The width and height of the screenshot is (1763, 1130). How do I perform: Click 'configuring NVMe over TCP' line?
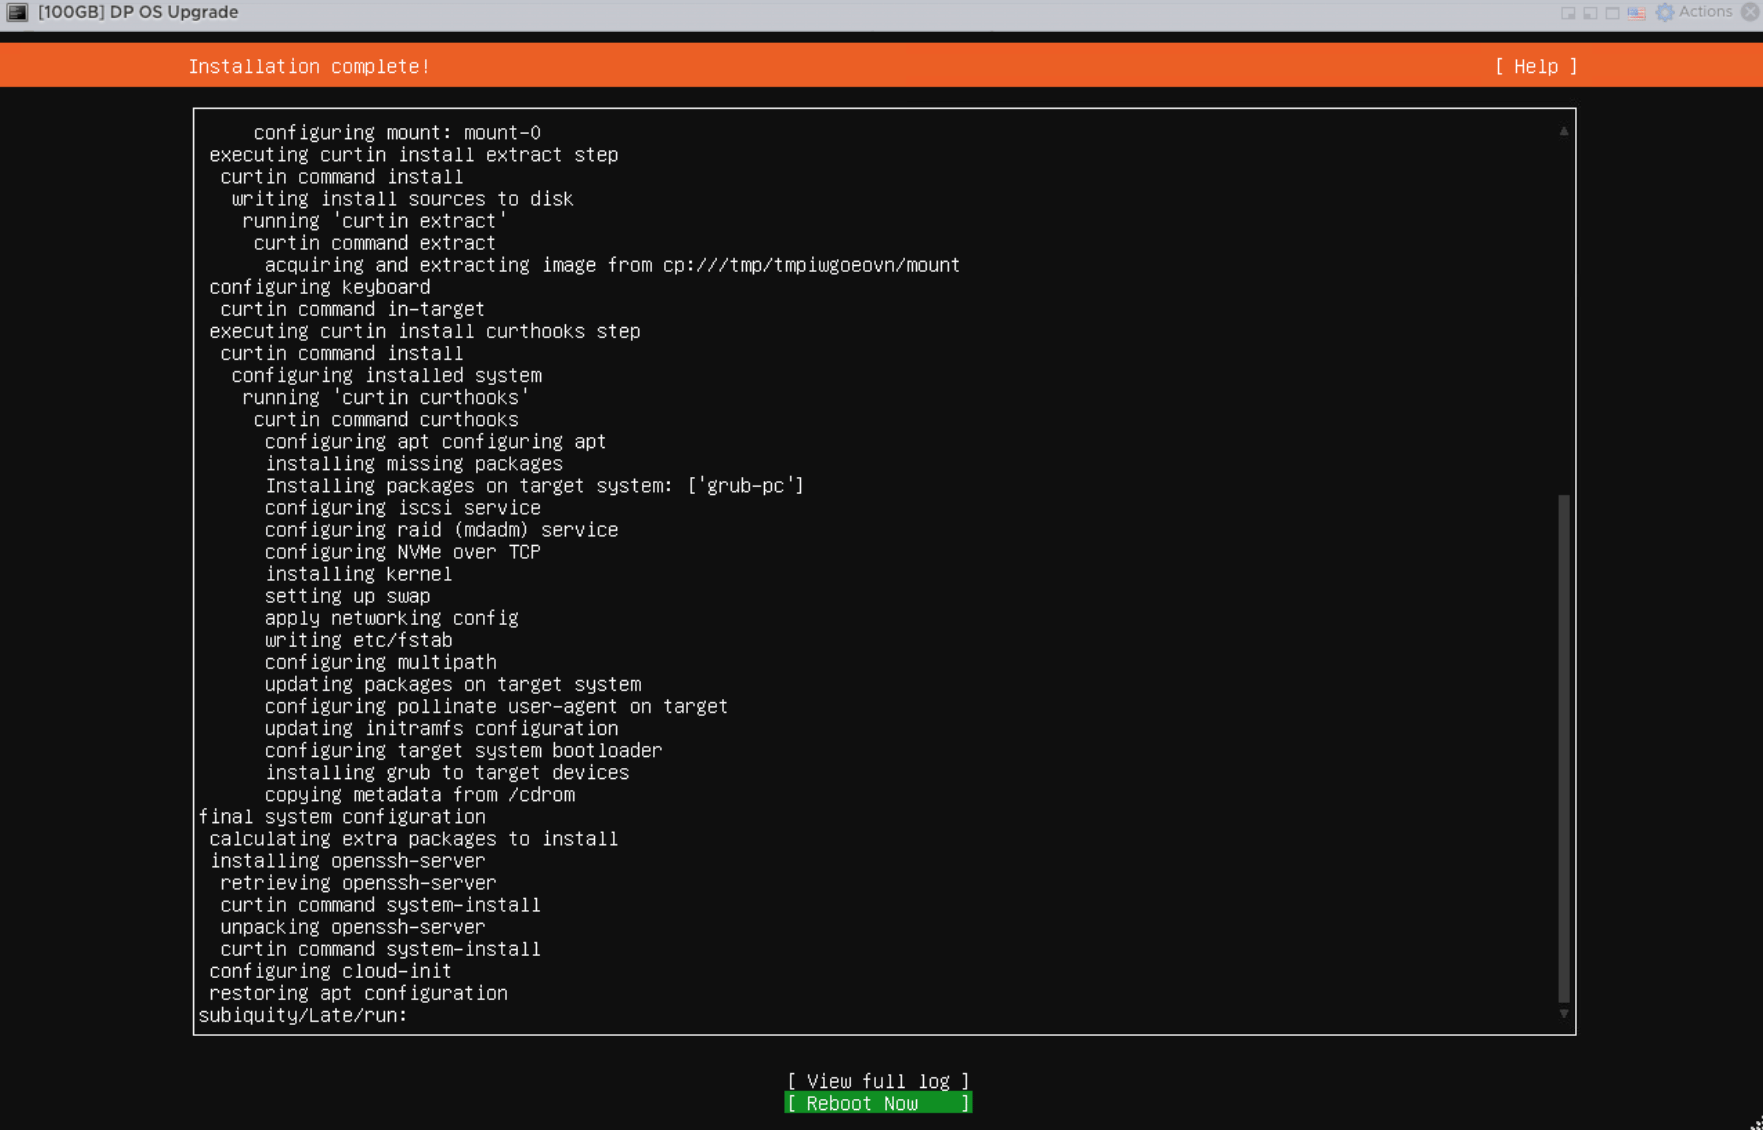tap(402, 552)
